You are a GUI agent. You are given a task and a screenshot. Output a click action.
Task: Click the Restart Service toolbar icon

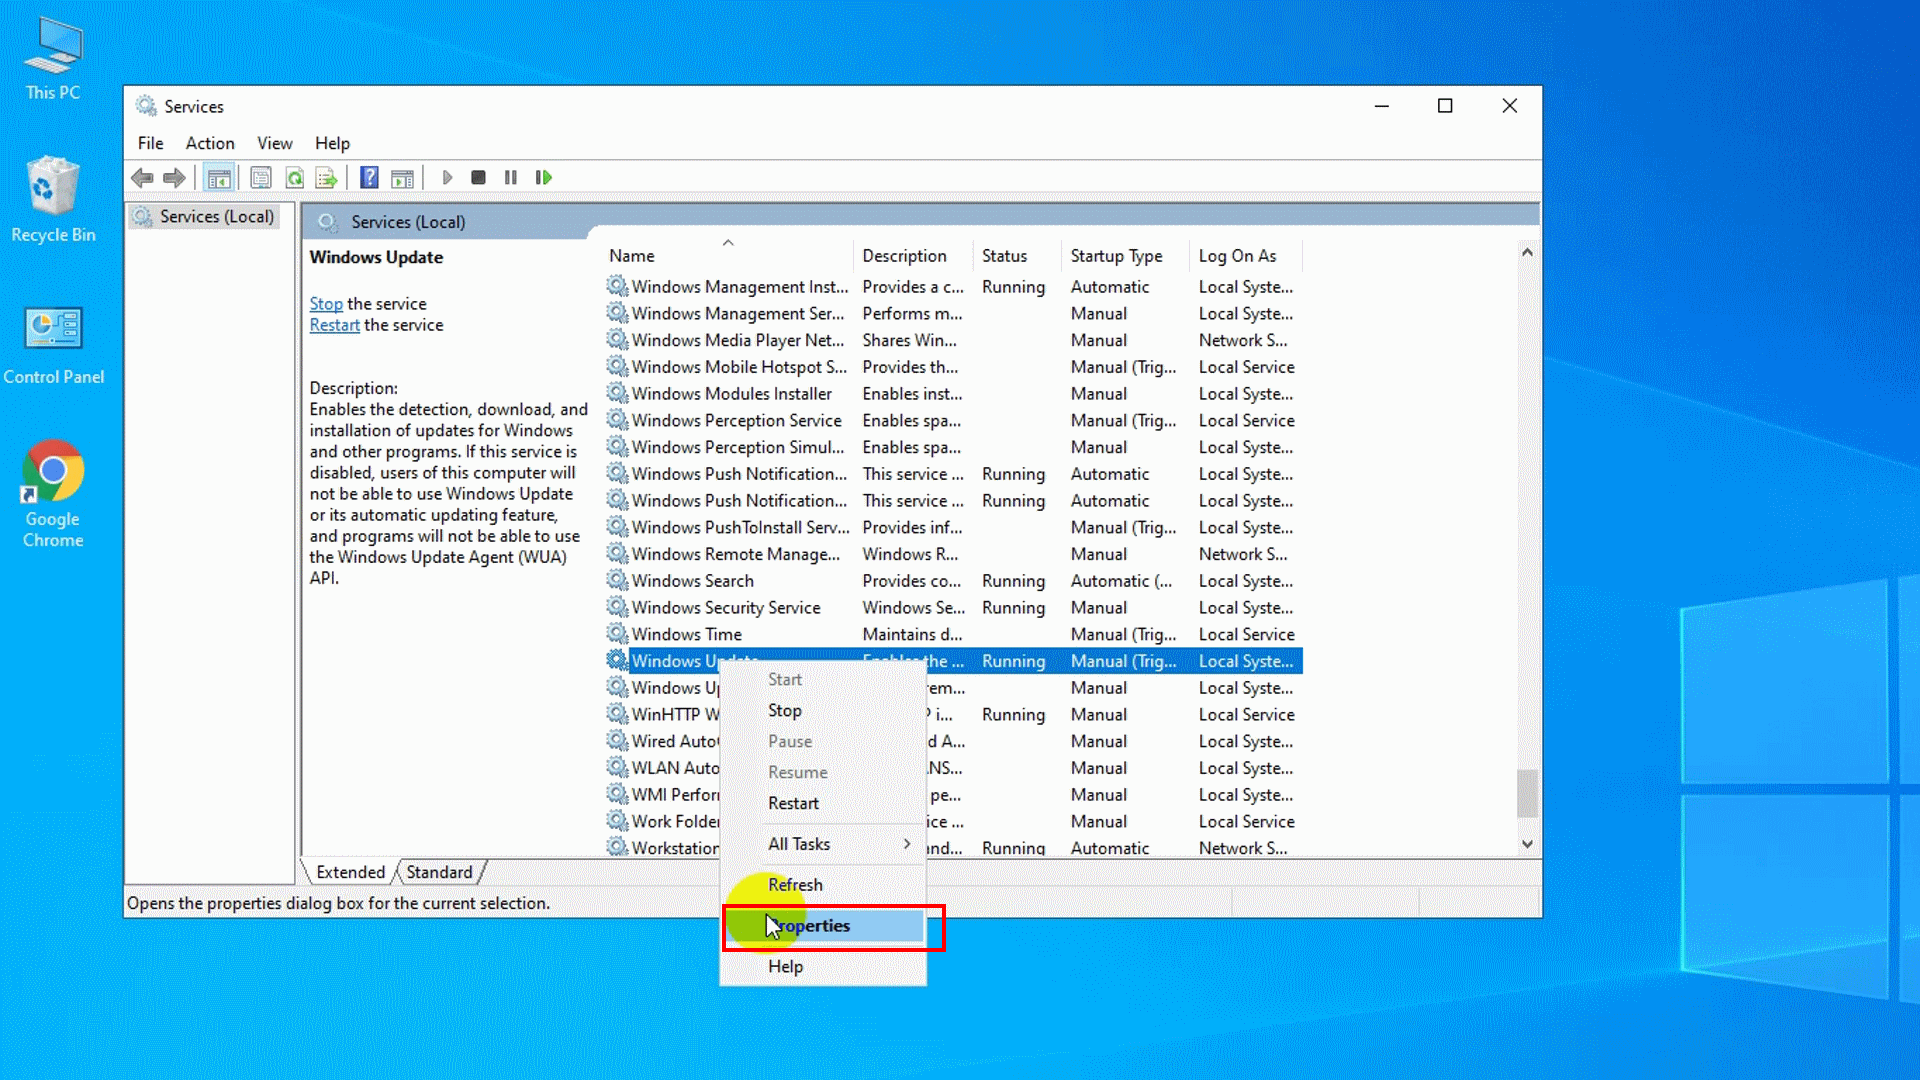tap(543, 178)
